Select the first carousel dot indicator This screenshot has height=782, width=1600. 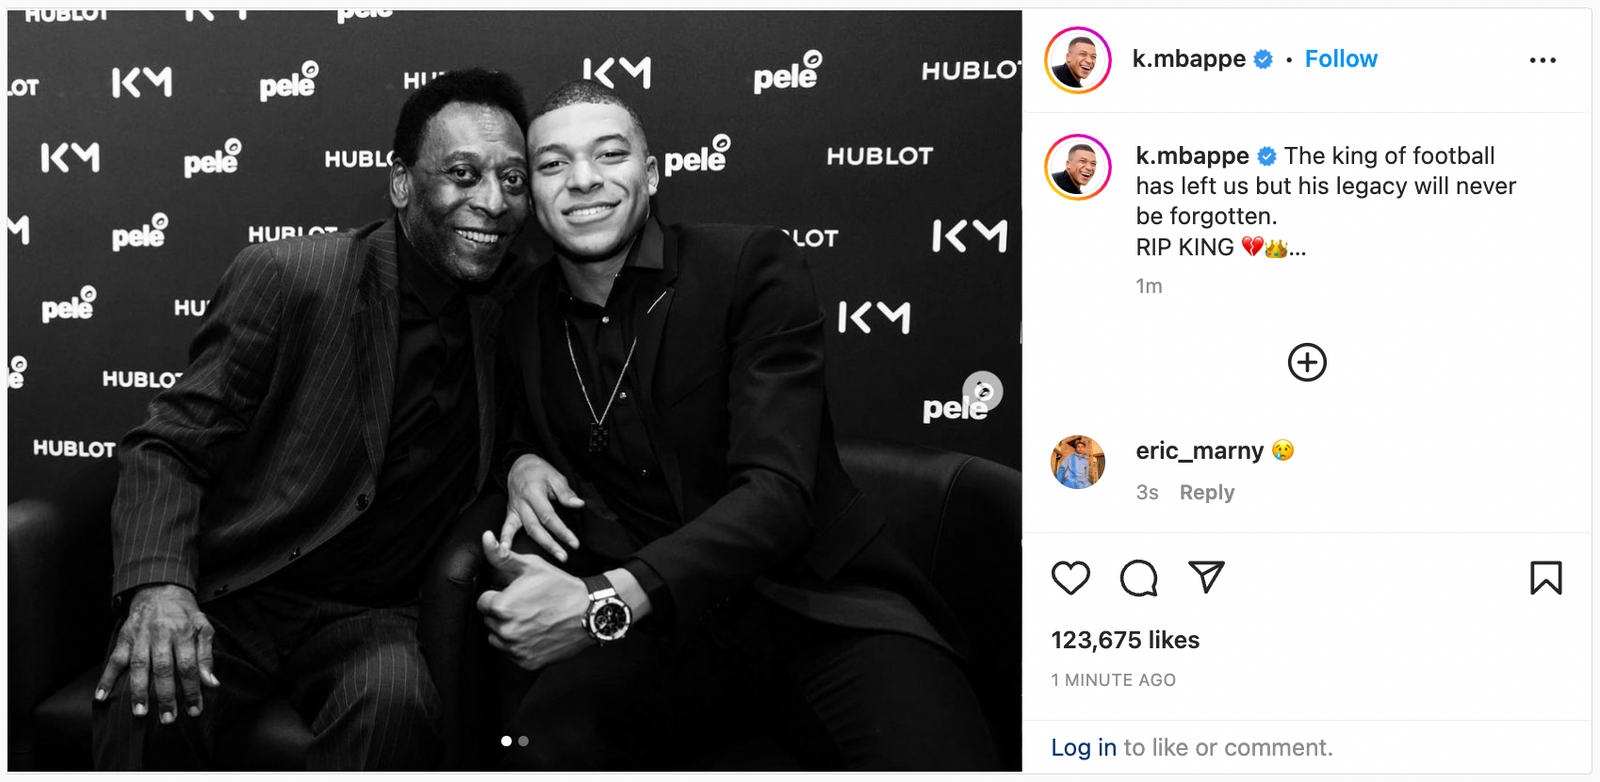click(506, 741)
